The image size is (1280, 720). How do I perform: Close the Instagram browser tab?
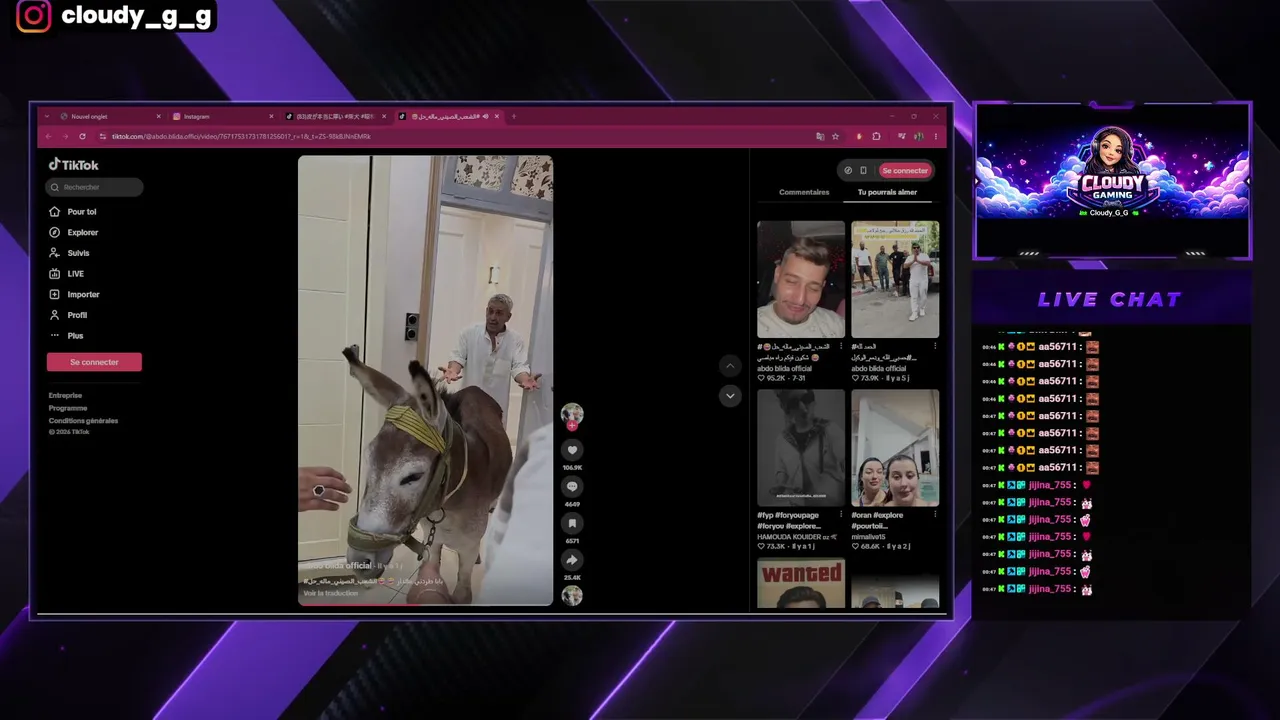click(x=271, y=116)
